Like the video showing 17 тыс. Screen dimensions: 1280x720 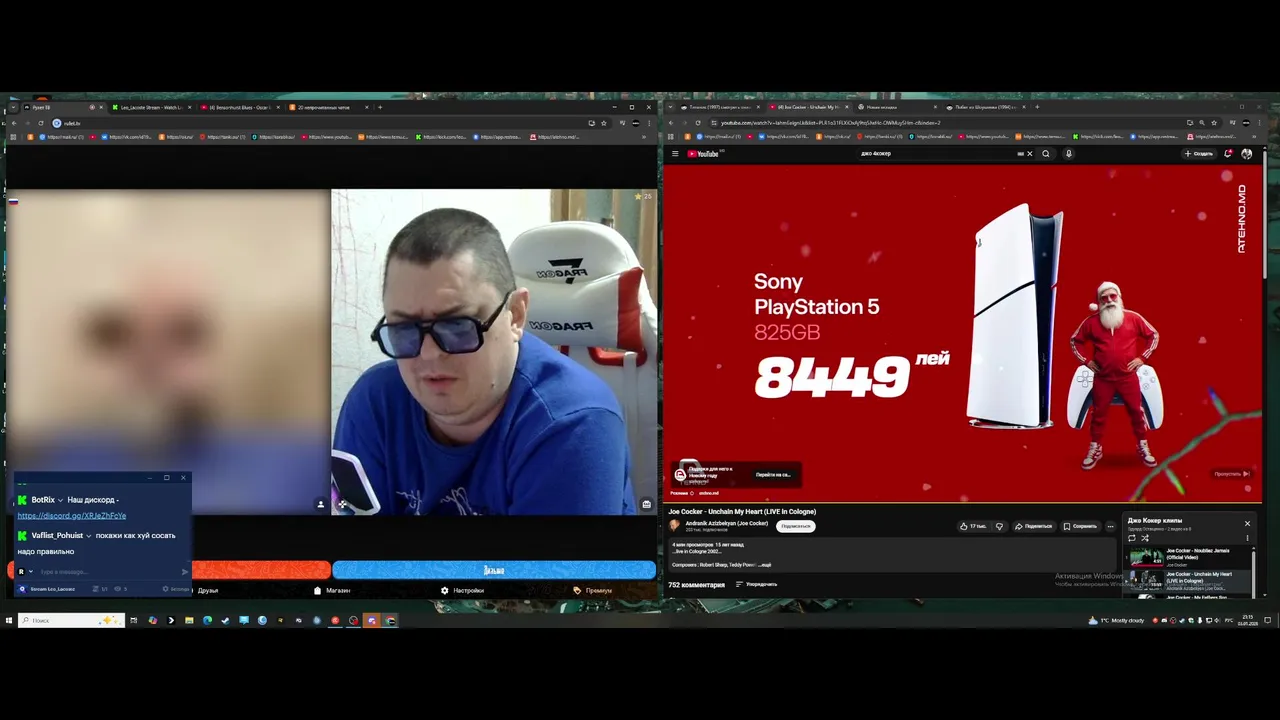click(x=972, y=526)
